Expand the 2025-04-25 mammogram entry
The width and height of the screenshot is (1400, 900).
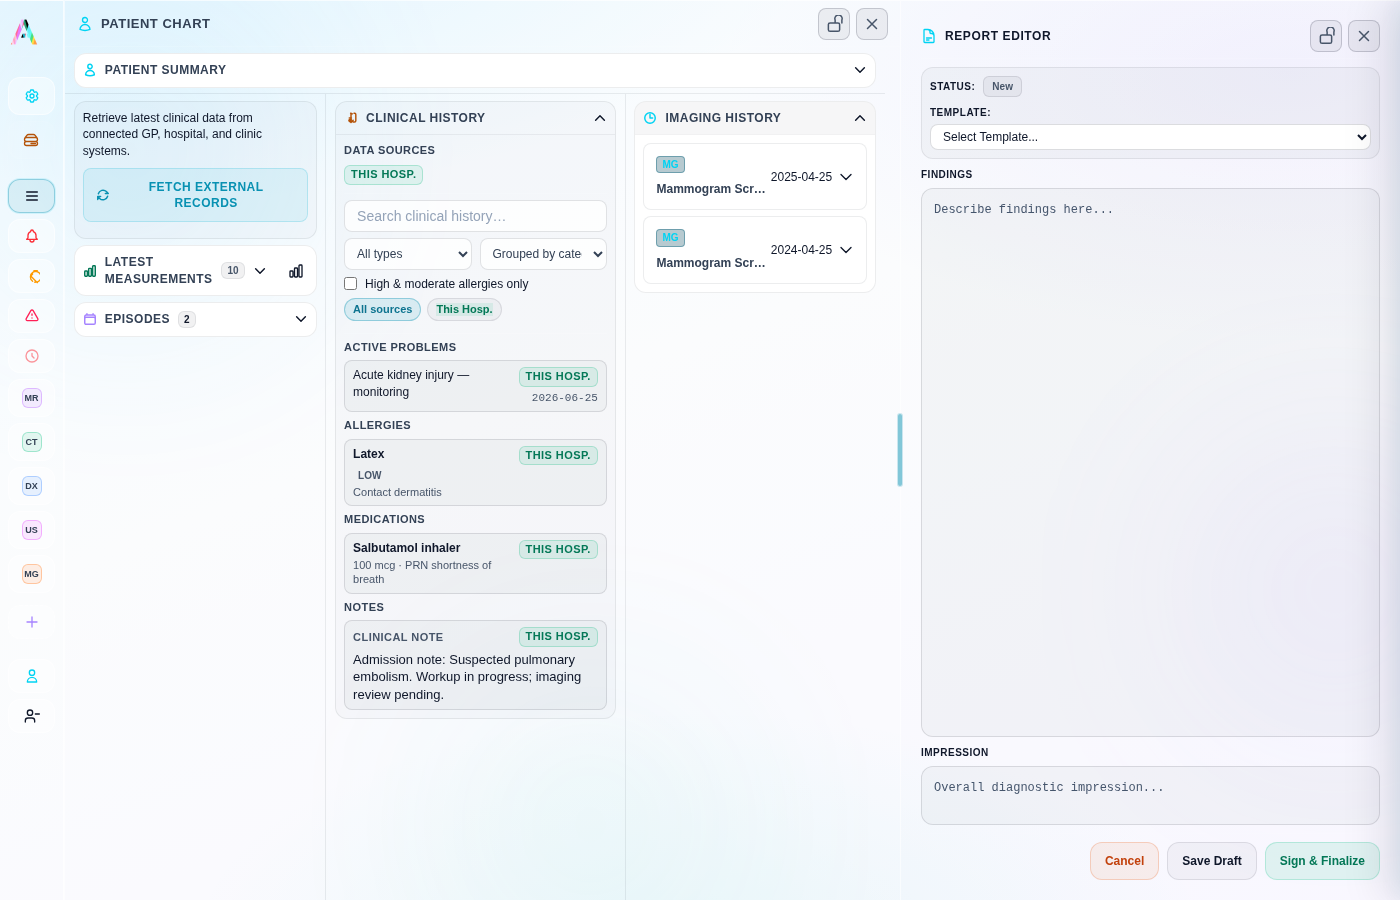(846, 177)
